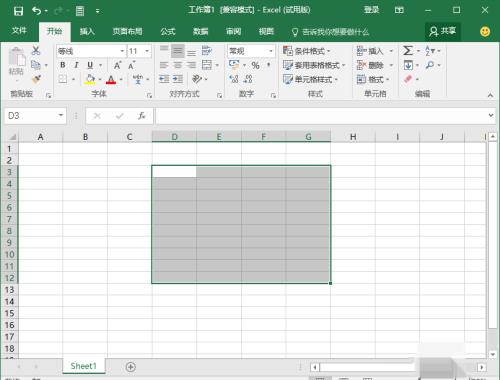Image resolution: width=500 pixels, height=380 pixels.
Task: Open the font size dropdown
Action: (x=147, y=51)
